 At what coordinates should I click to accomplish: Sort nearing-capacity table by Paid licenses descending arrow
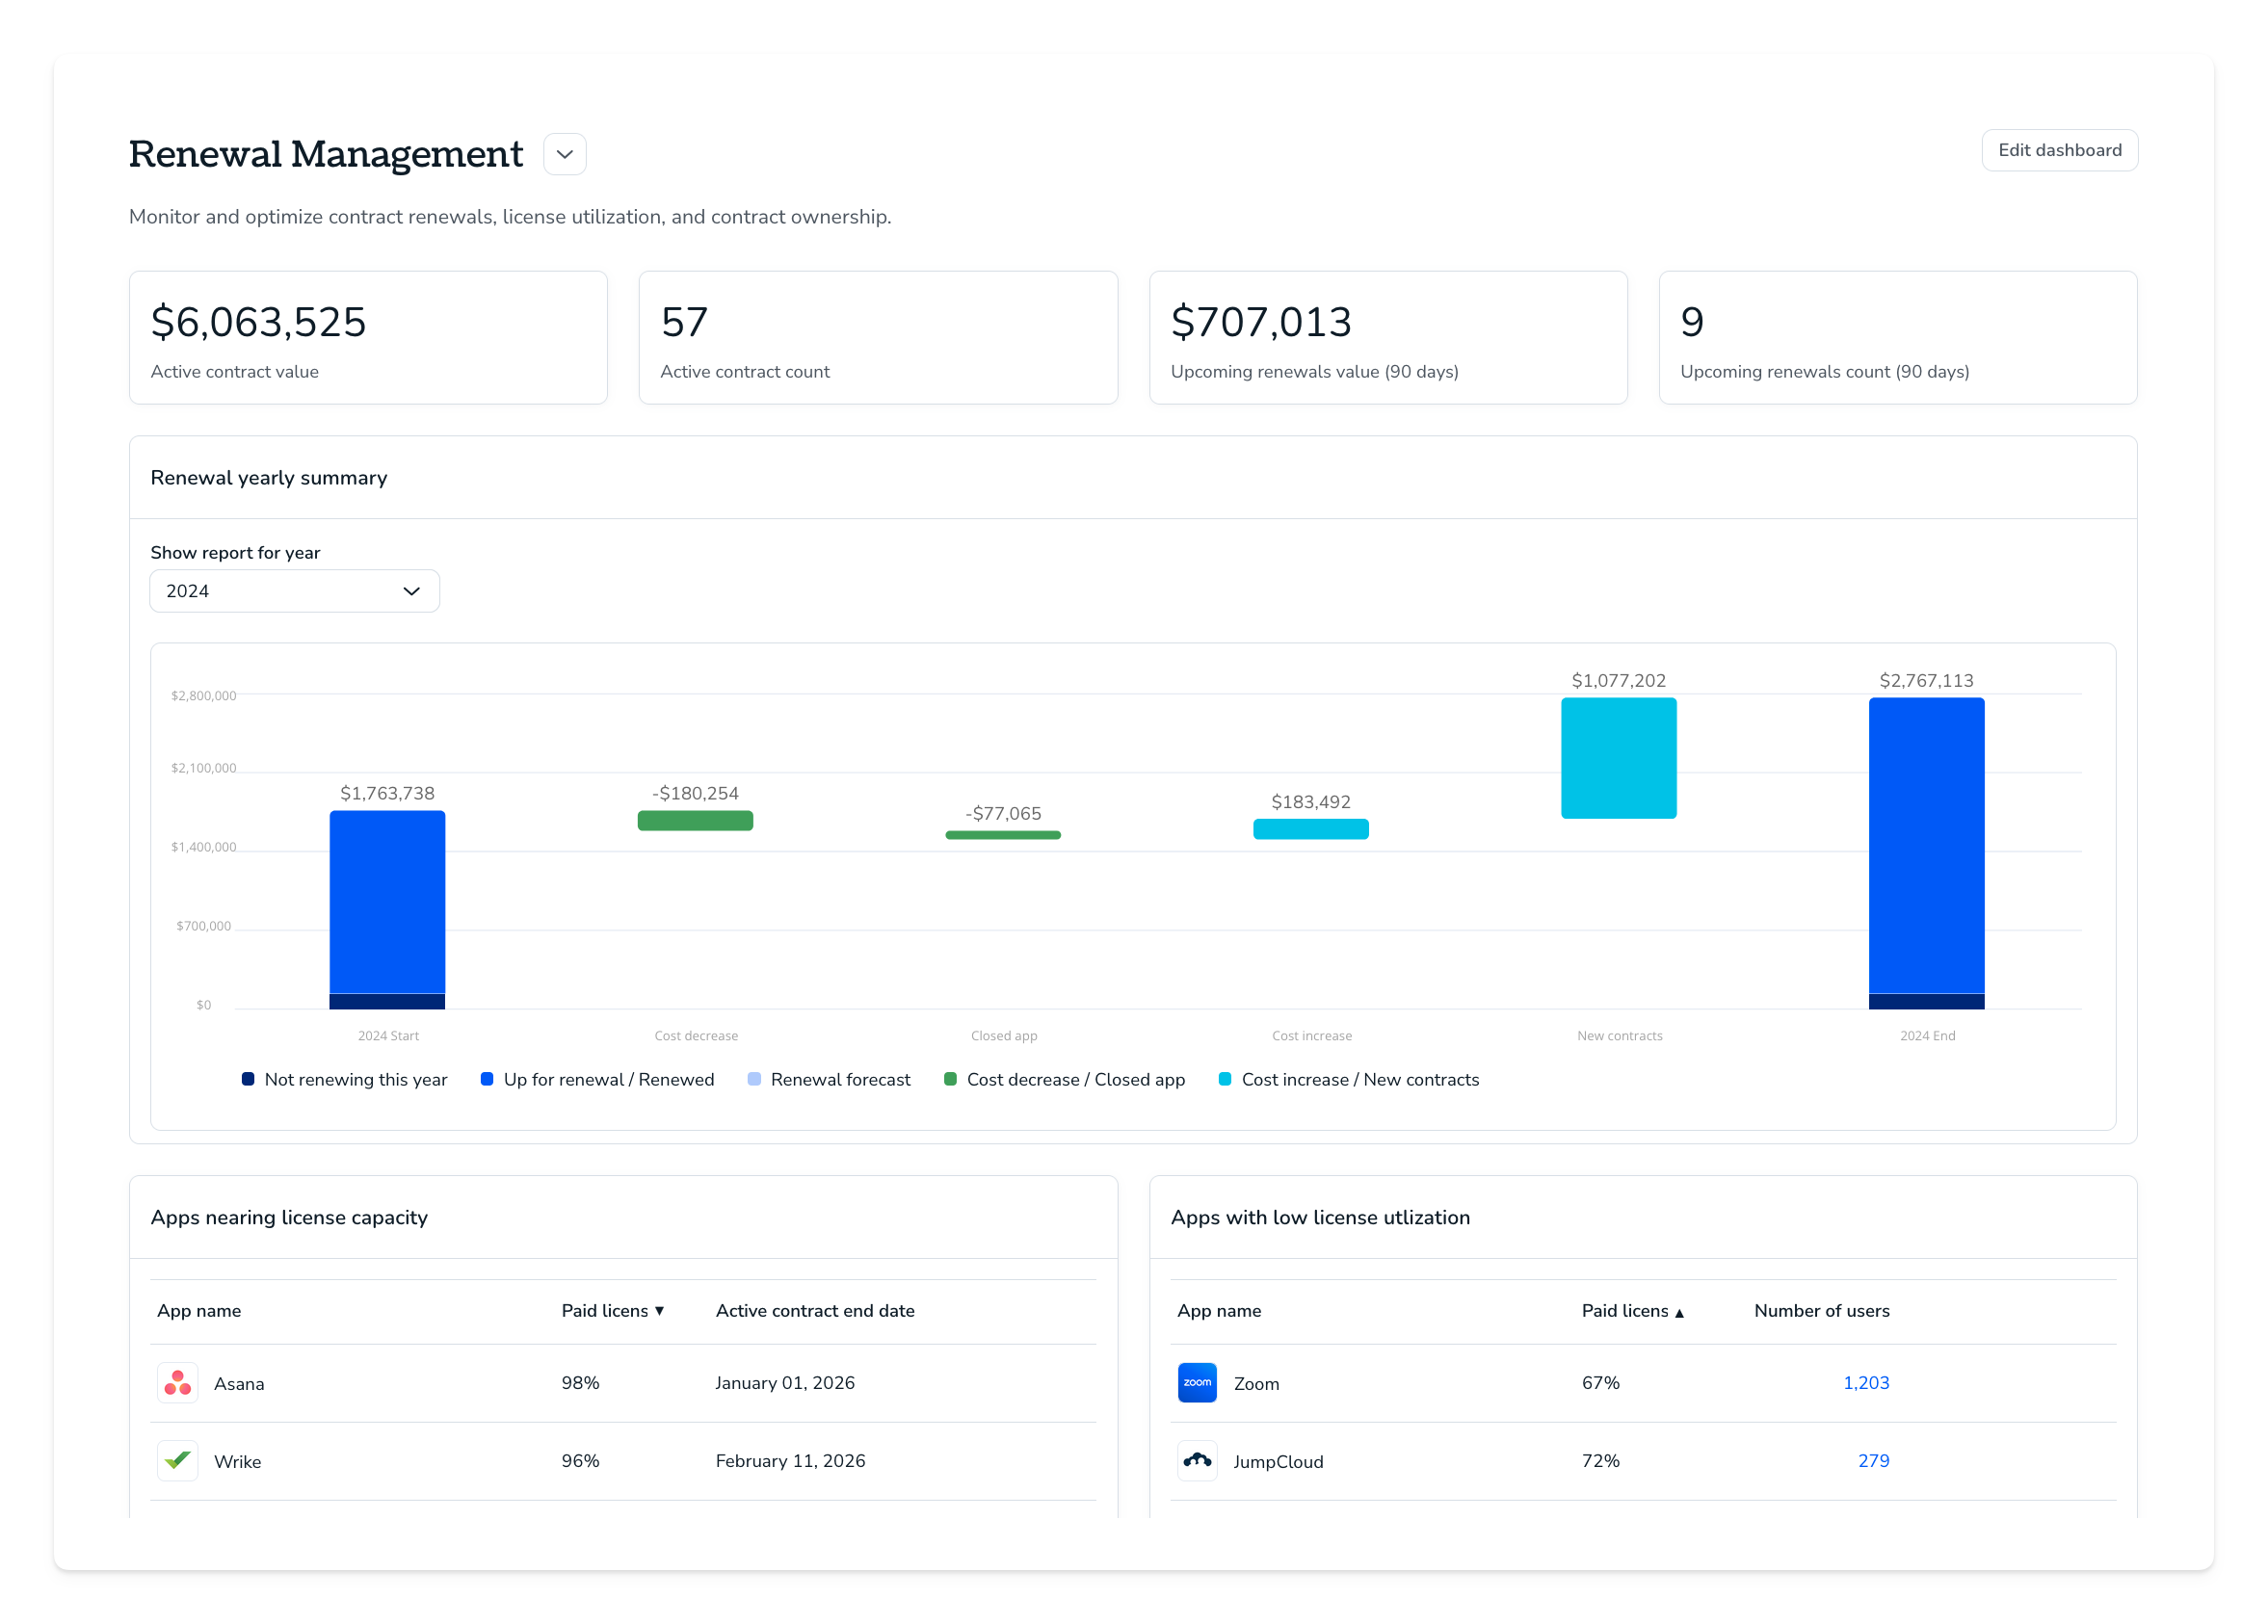[659, 1311]
